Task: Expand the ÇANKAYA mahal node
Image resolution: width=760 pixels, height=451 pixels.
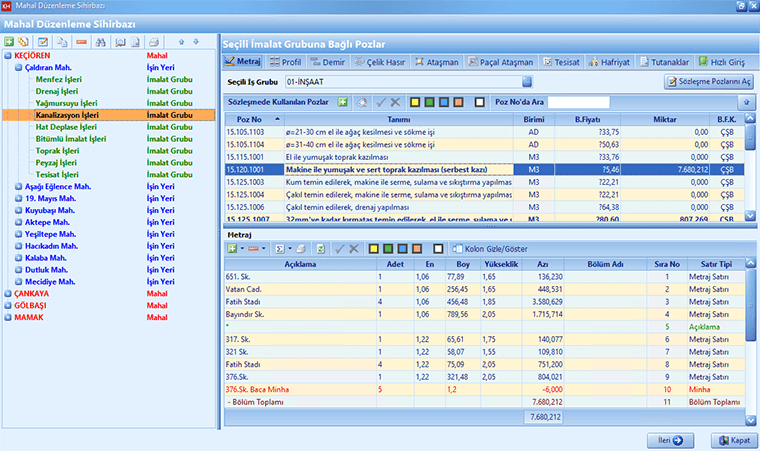Action: (8, 294)
